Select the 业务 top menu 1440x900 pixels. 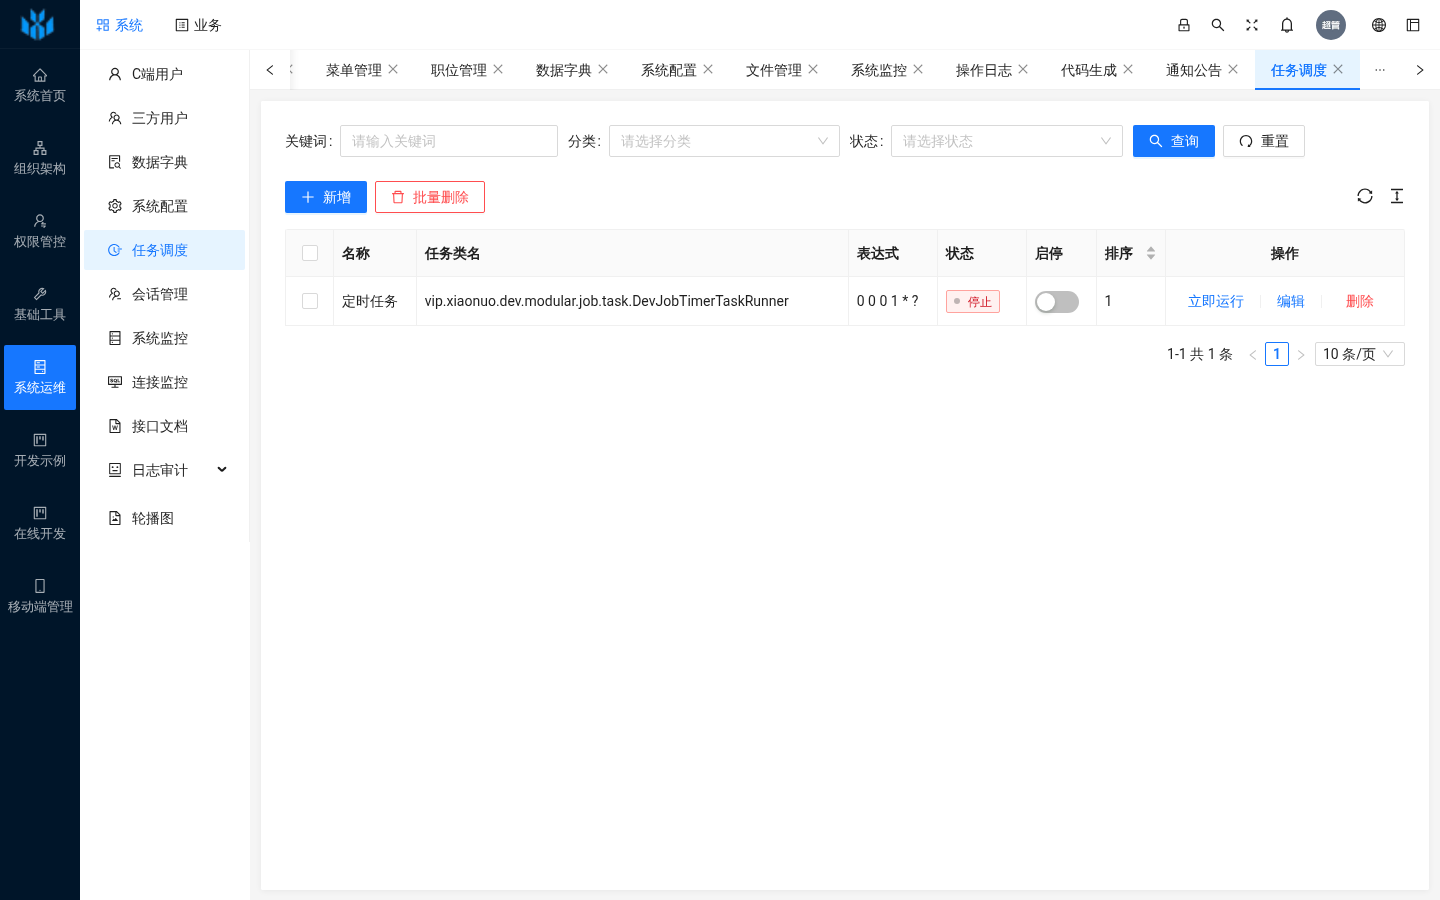[x=198, y=25]
